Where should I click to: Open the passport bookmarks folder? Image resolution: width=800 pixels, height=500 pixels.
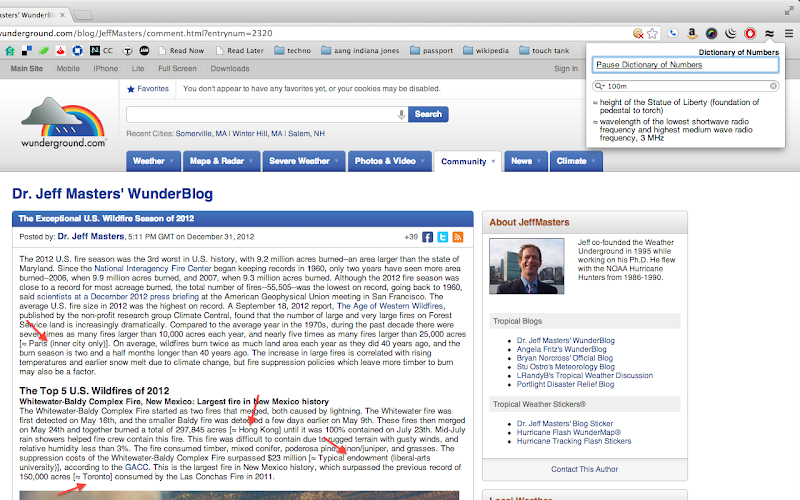point(432,51)
